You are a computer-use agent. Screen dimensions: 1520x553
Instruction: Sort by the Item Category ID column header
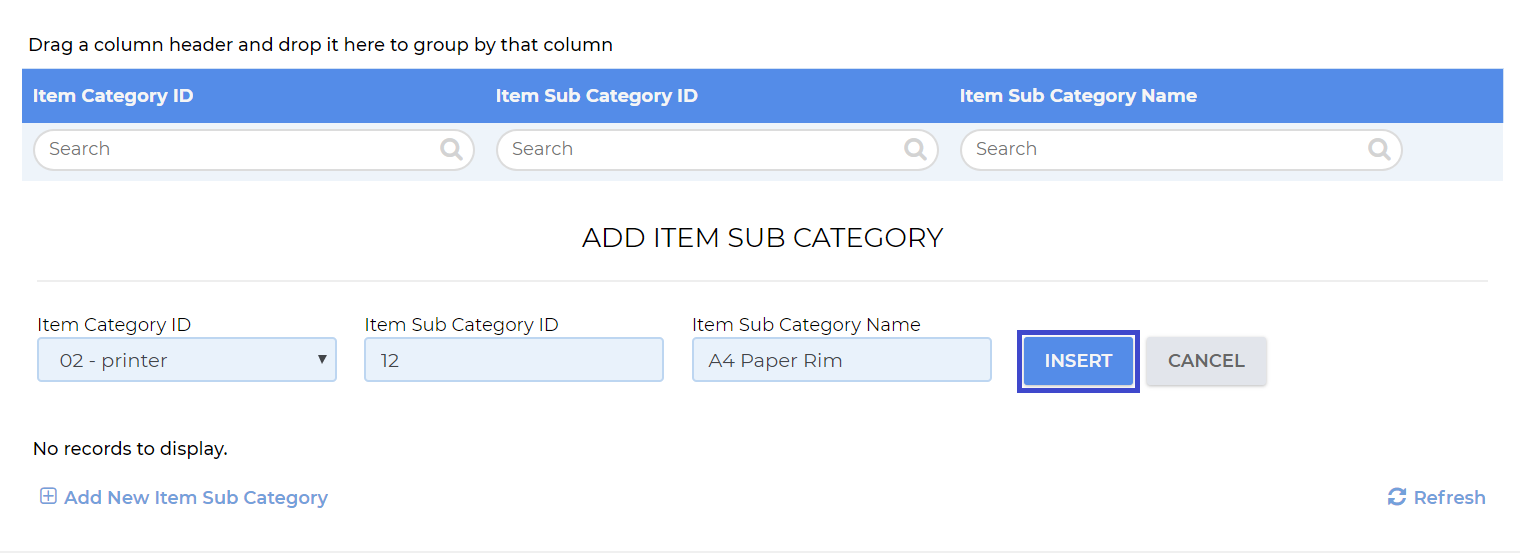point(113,96)
